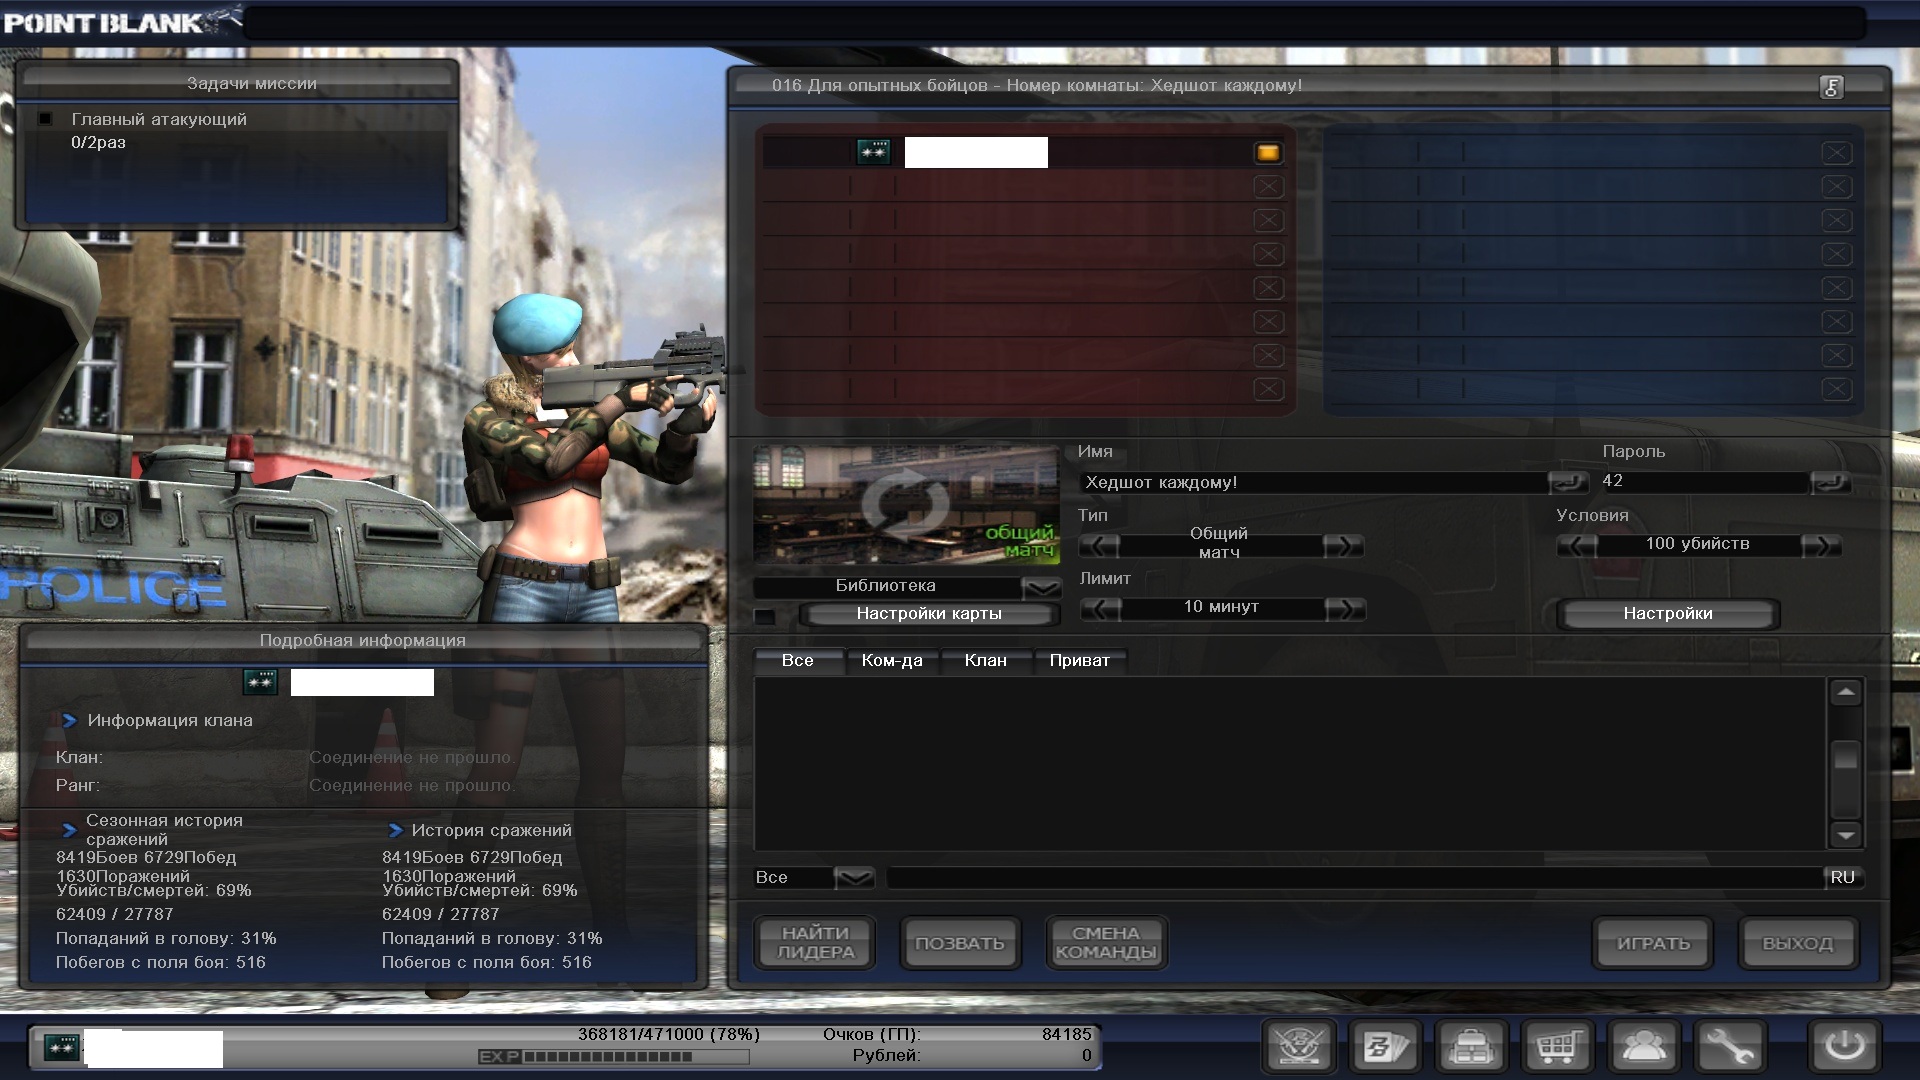Increase the Лимит time with right arrow
Viewport: 1920px width, 1080px height.
point(1345,608)
